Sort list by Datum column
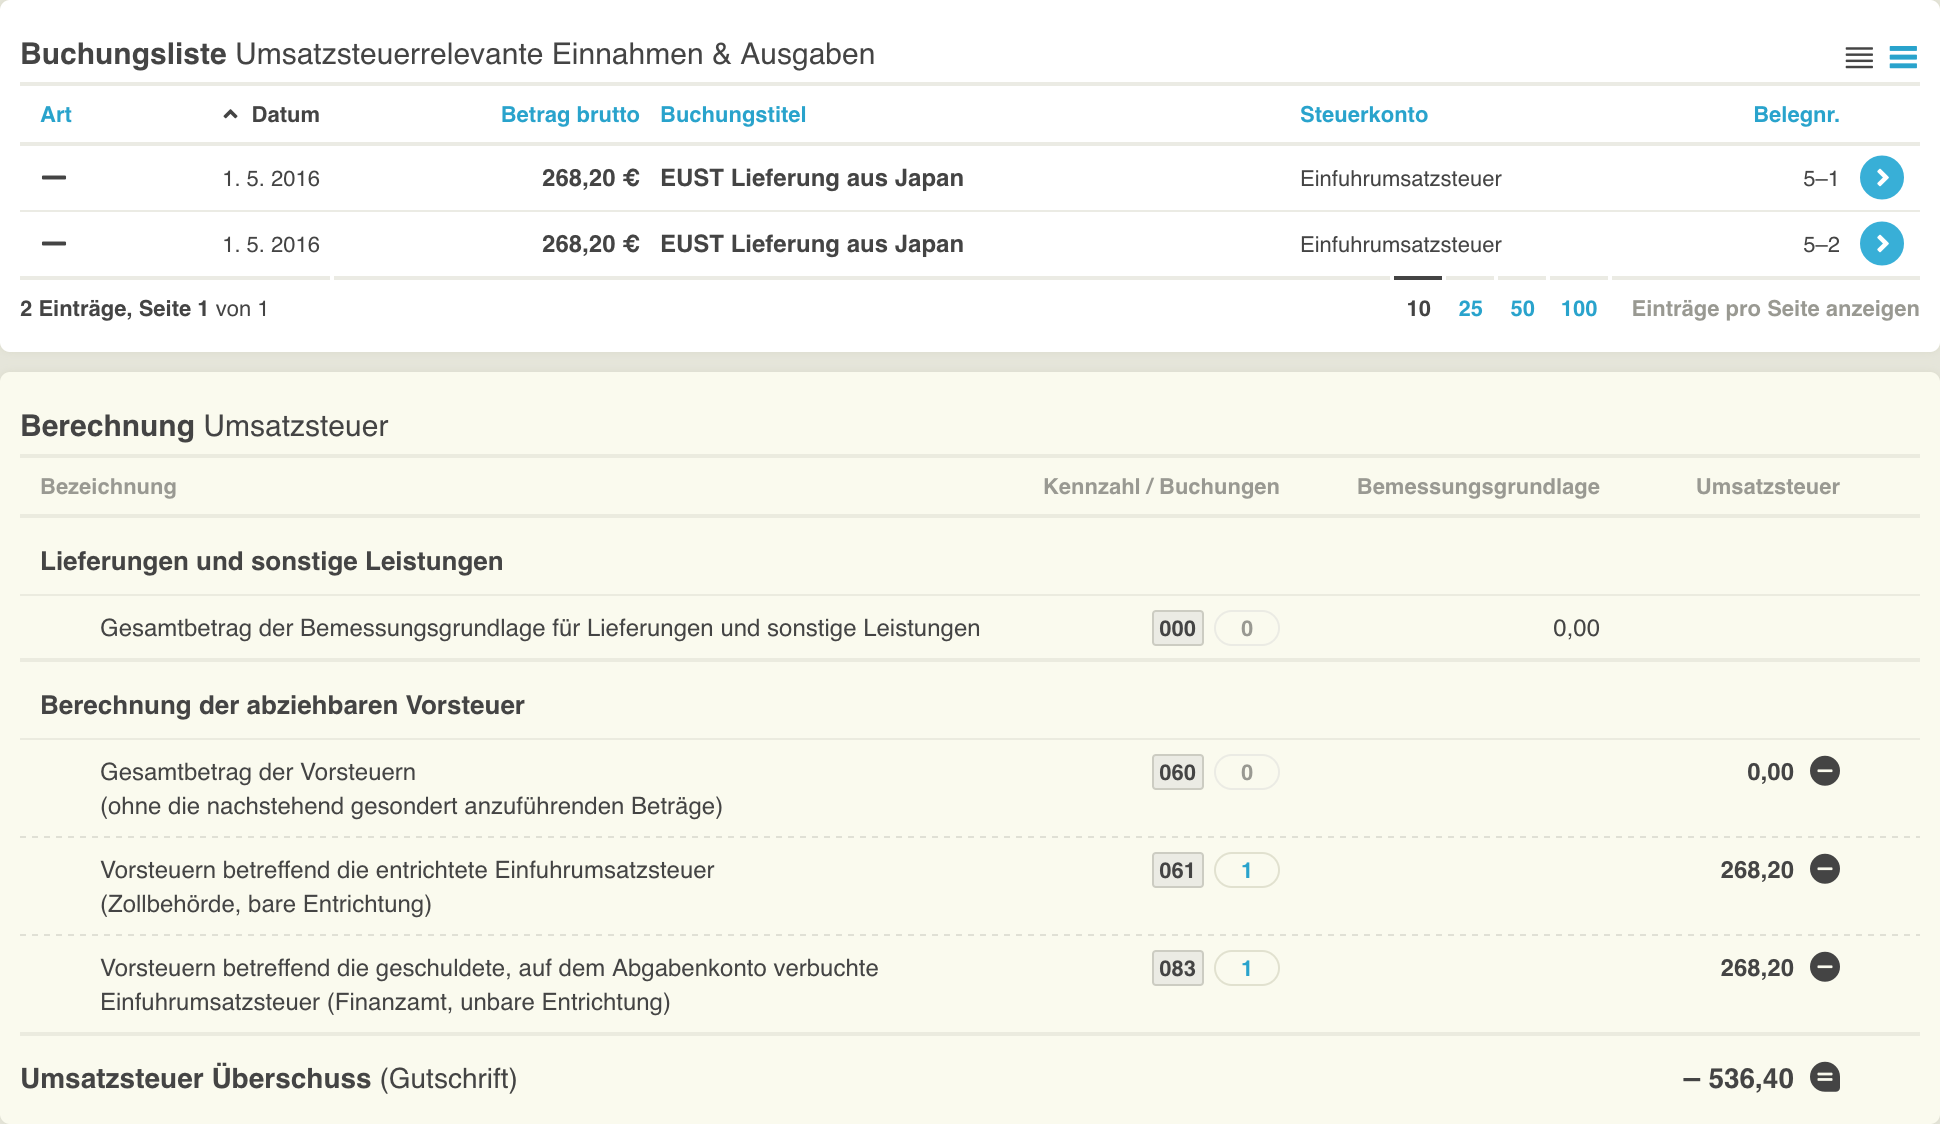Screen dimensions: 1940x1124 point(284,115)
